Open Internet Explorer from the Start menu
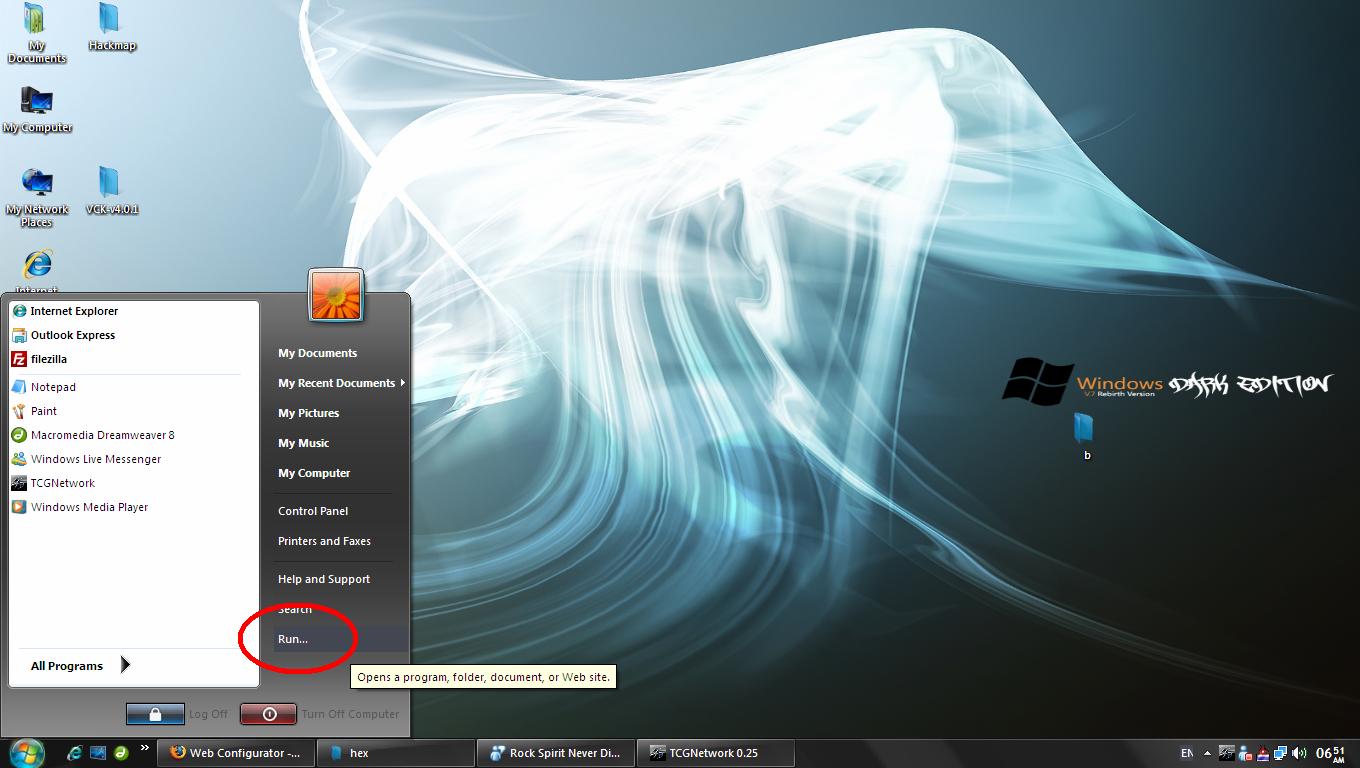The height and width of the screenshot is (768, 1360). tap(65, 311)
